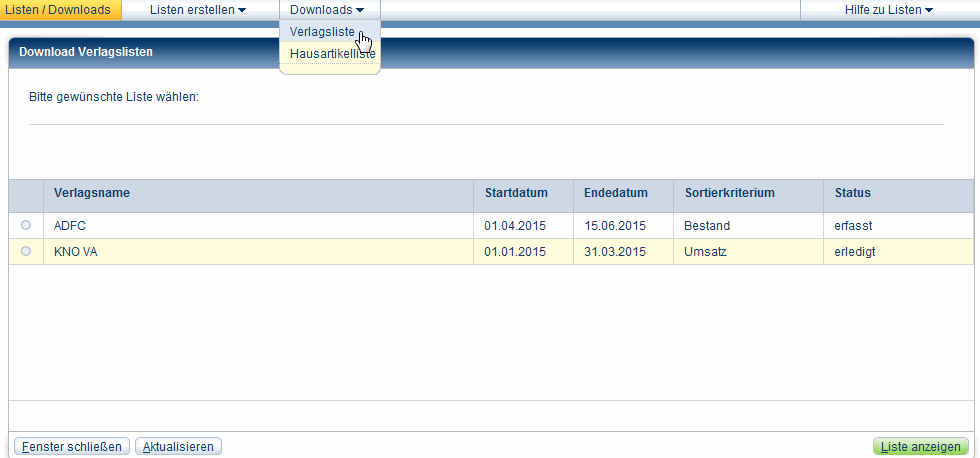Click the Status column header

852,193
